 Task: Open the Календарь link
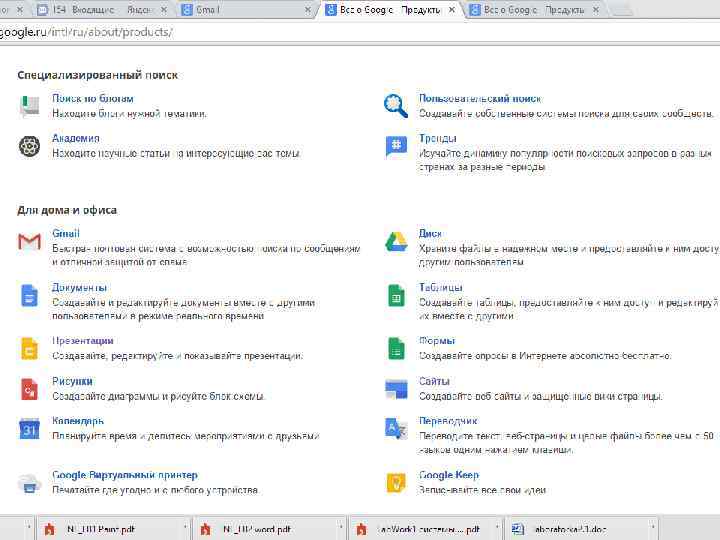(78, 421)
